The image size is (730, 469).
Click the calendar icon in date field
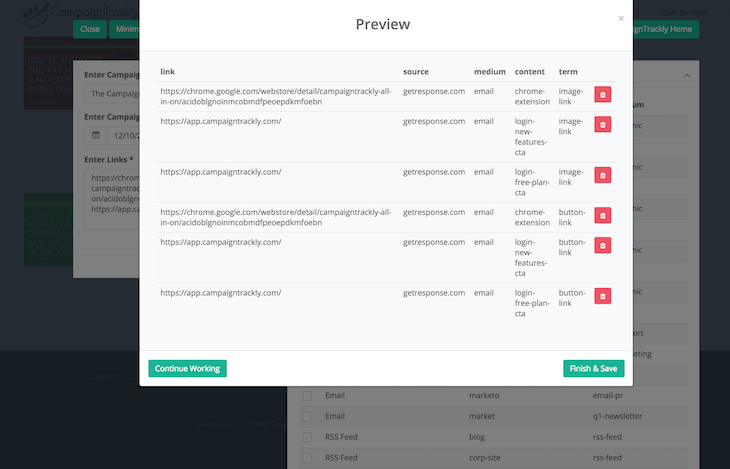click(95, 136)
